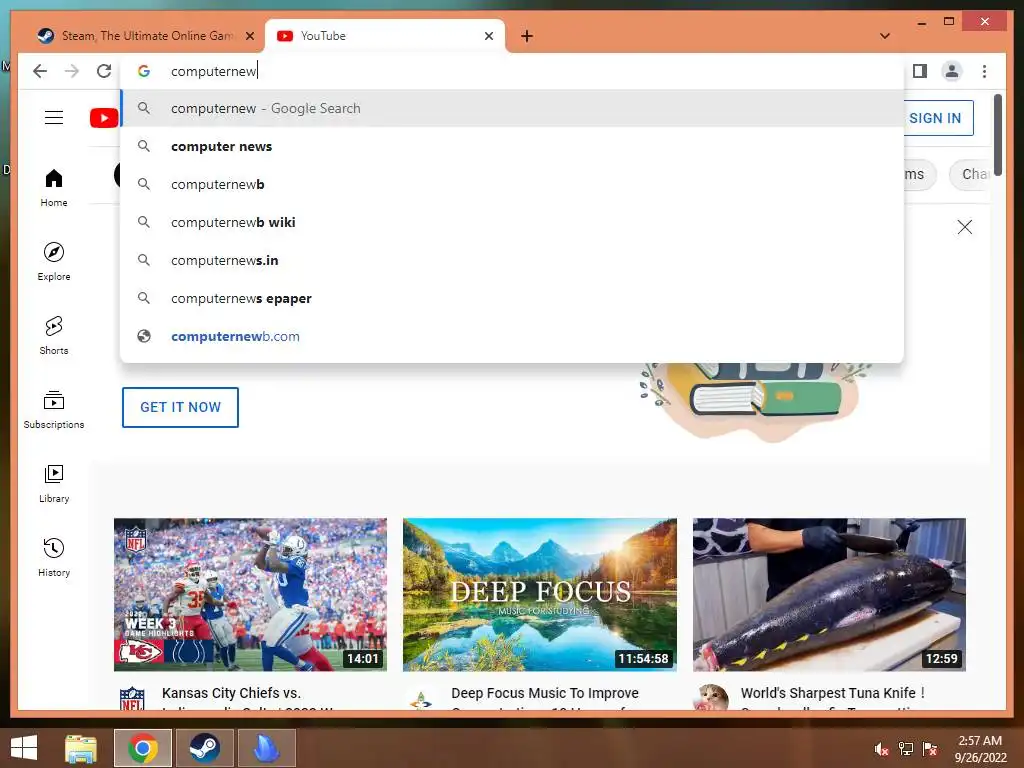This screenshot has height=768, width=1024.
Task: Choose 'computernewb wiki' suggestion
Action: click(x=512, y=222)
